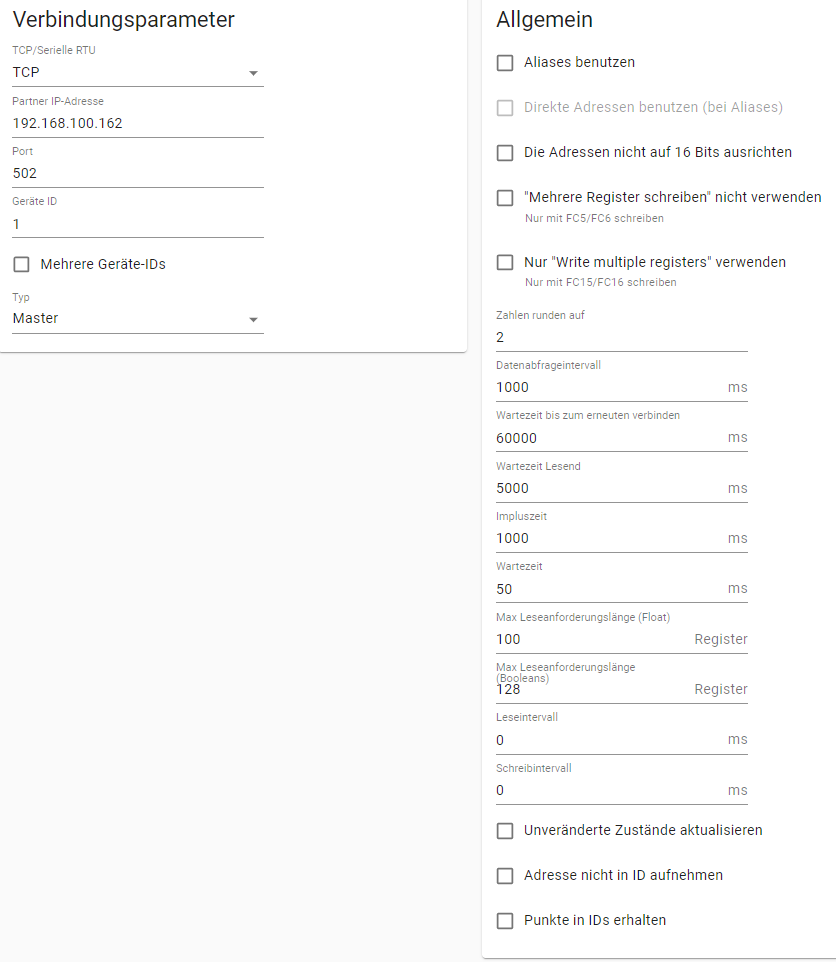Tick Adresse nicht in ID aufnehmen
Viewport: 836px width, 962px height.
click(x=505, y=875)
